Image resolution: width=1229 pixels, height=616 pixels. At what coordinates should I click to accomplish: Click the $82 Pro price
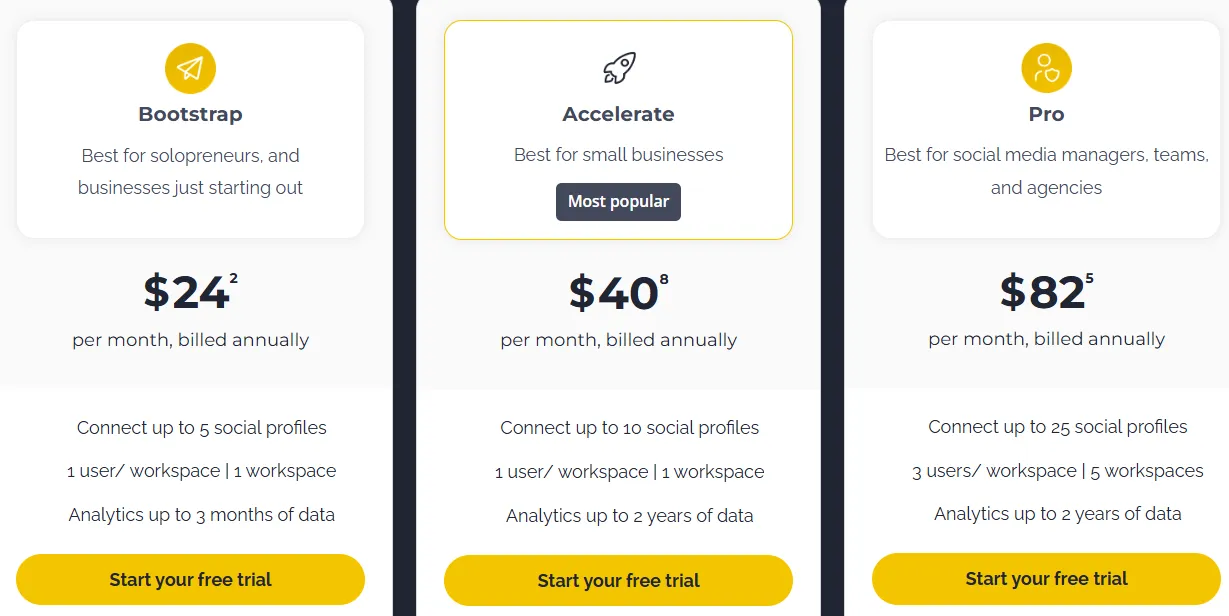[x=1042, y=293]
